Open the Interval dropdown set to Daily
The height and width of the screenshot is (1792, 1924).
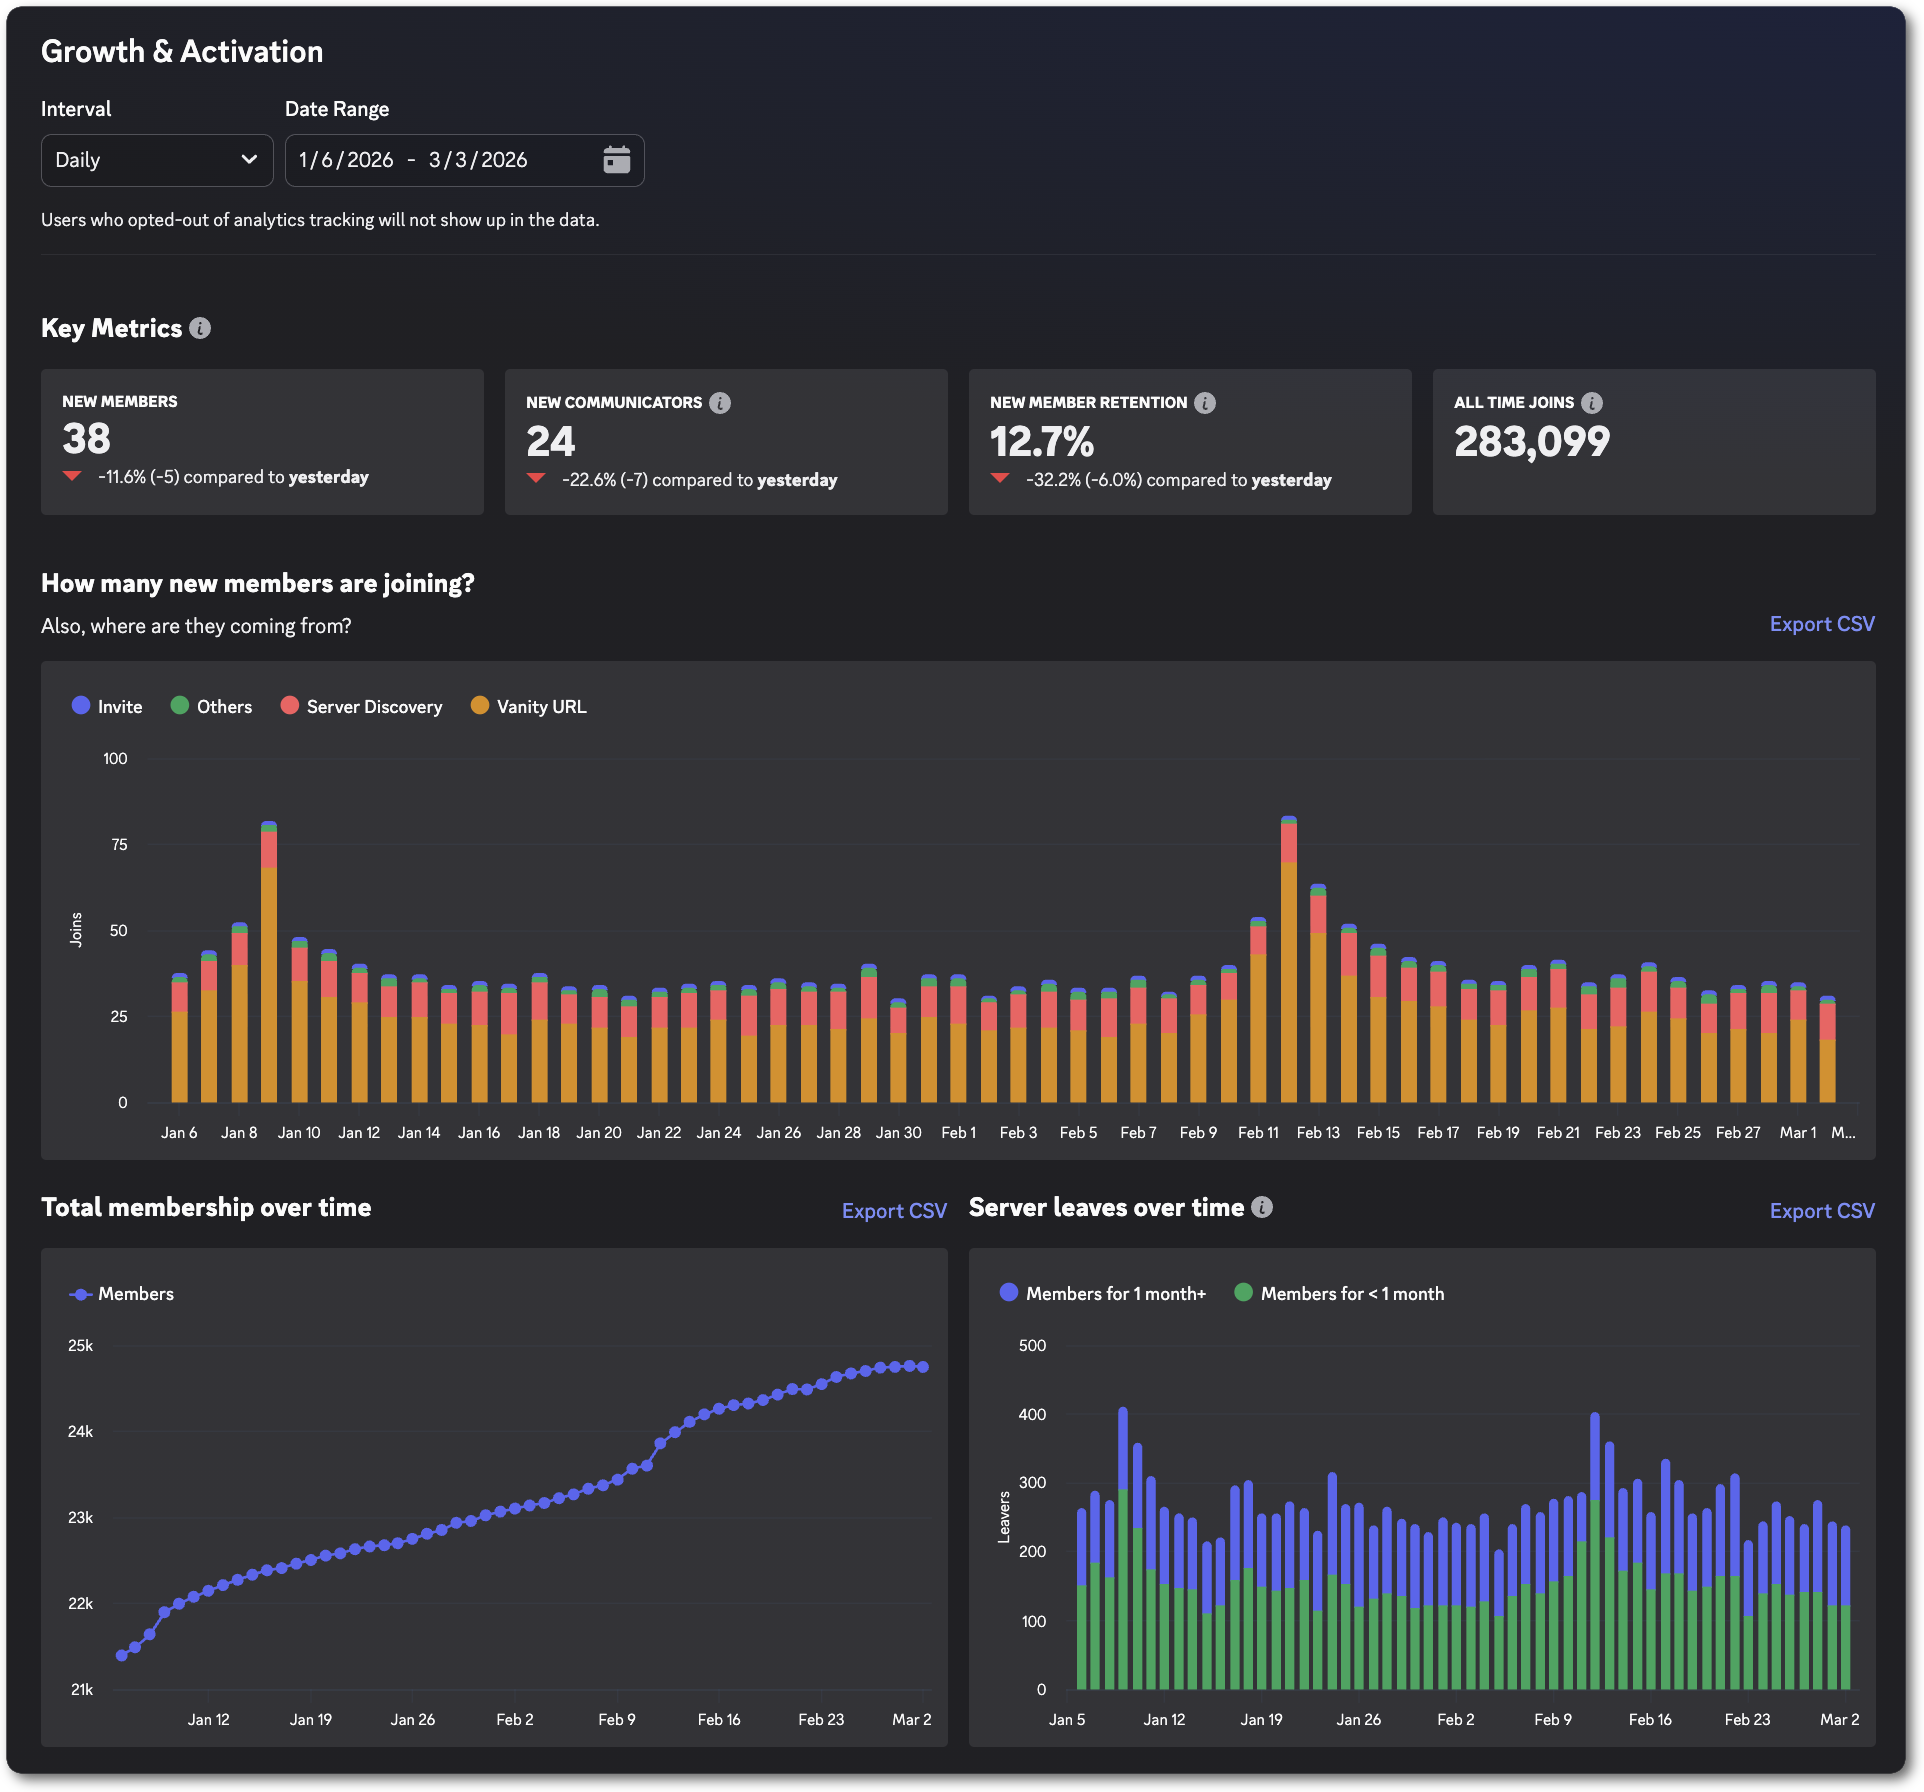point(156,159)
